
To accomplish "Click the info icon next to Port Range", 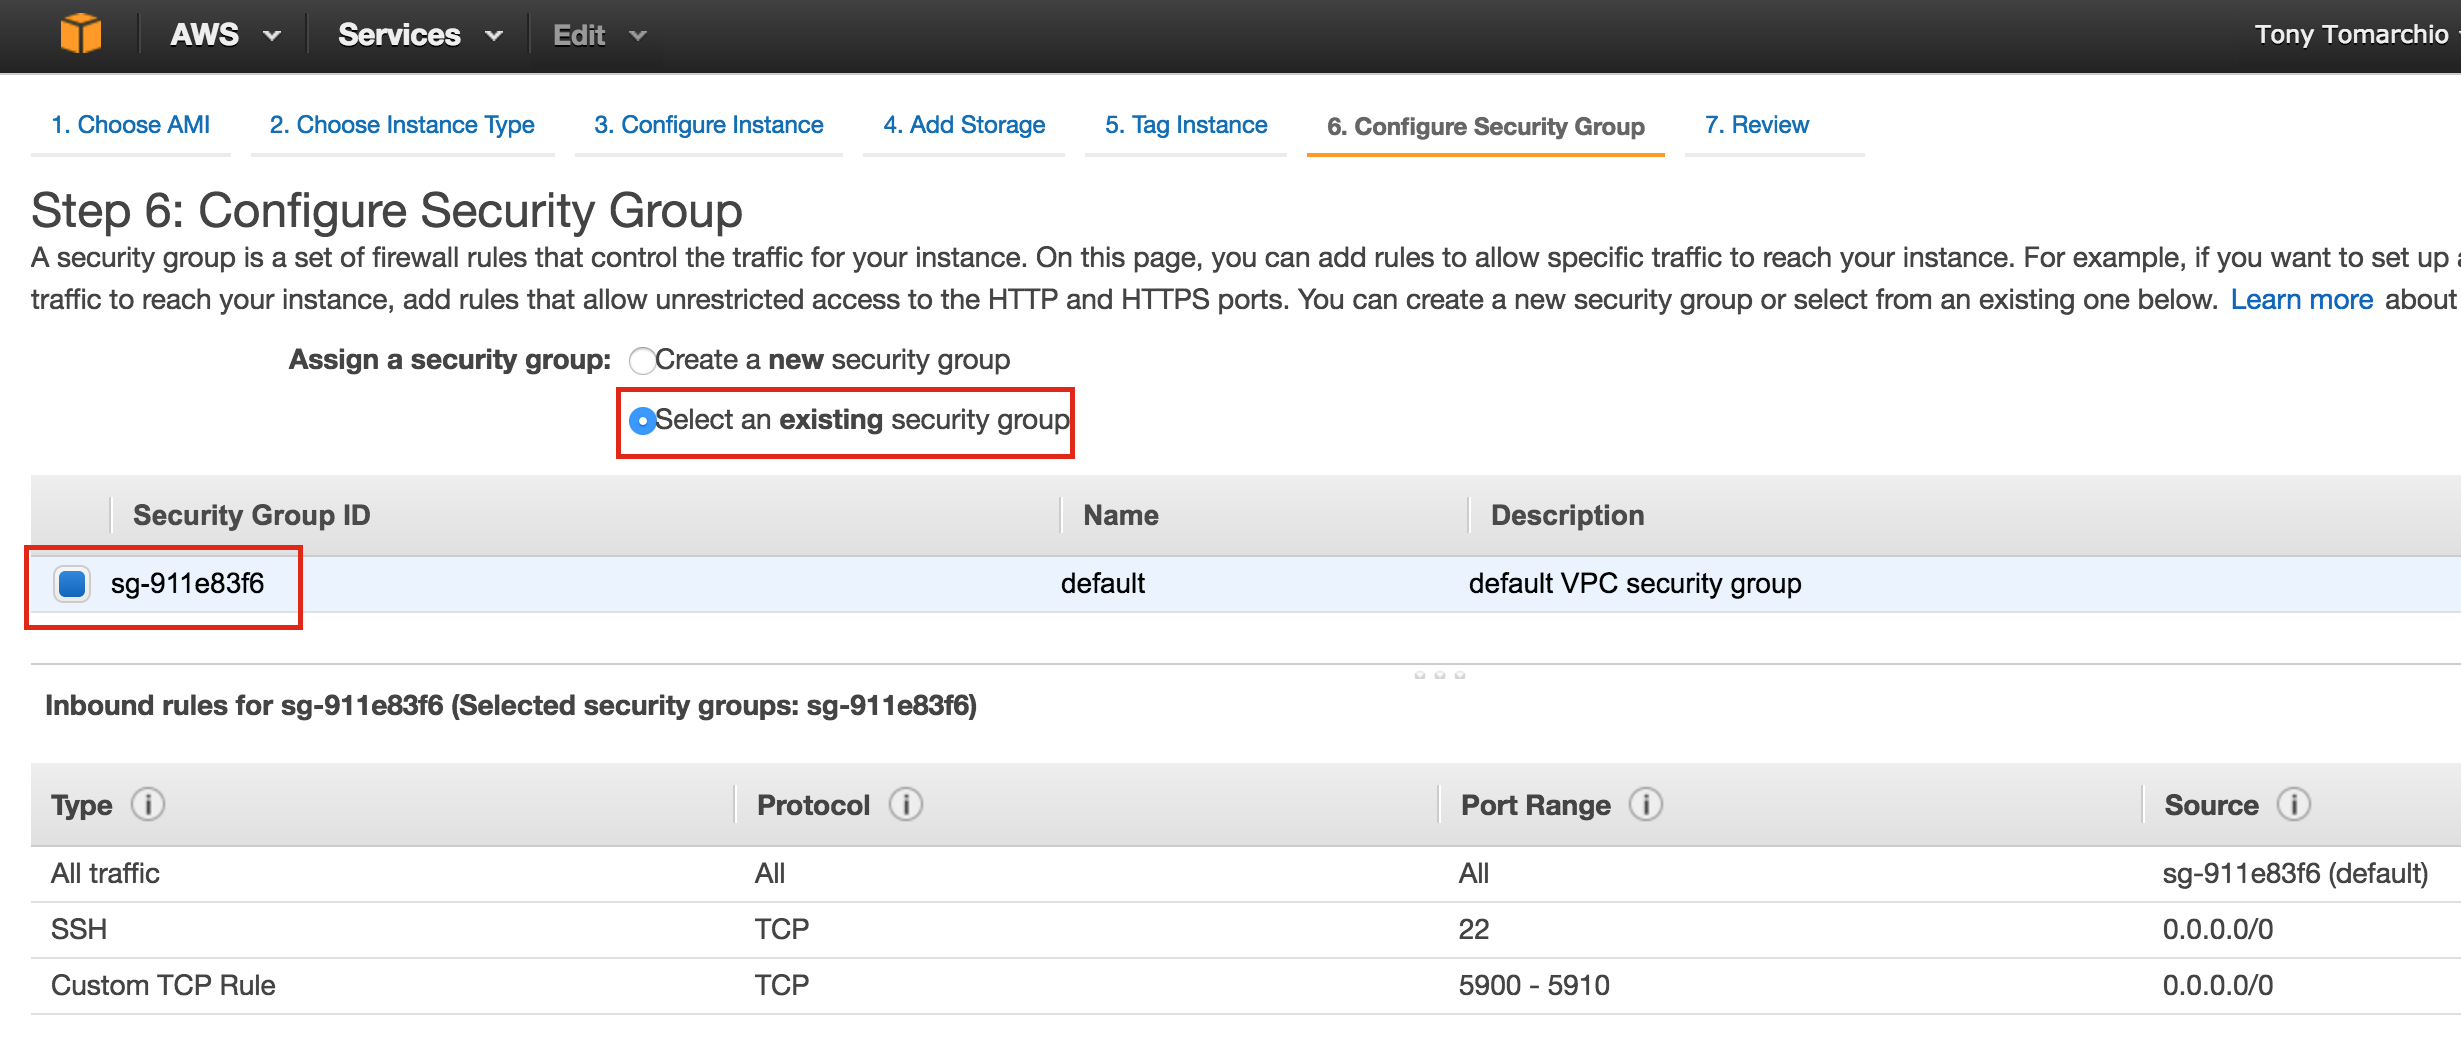I will click(1646, 804).
